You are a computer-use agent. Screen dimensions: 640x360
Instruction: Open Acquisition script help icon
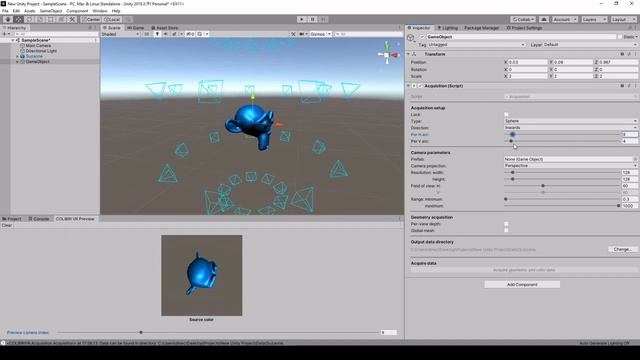622,86
